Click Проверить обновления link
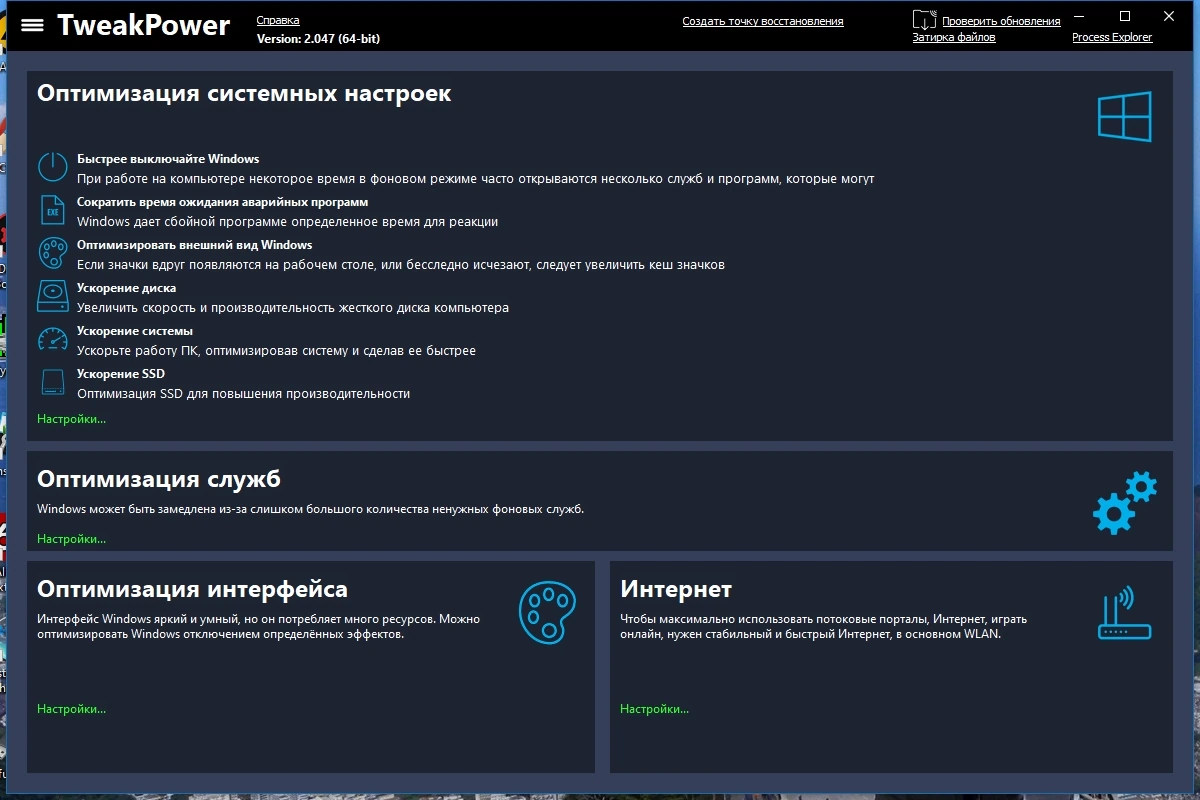1200x800 pixels. (x=1001, y=21)
